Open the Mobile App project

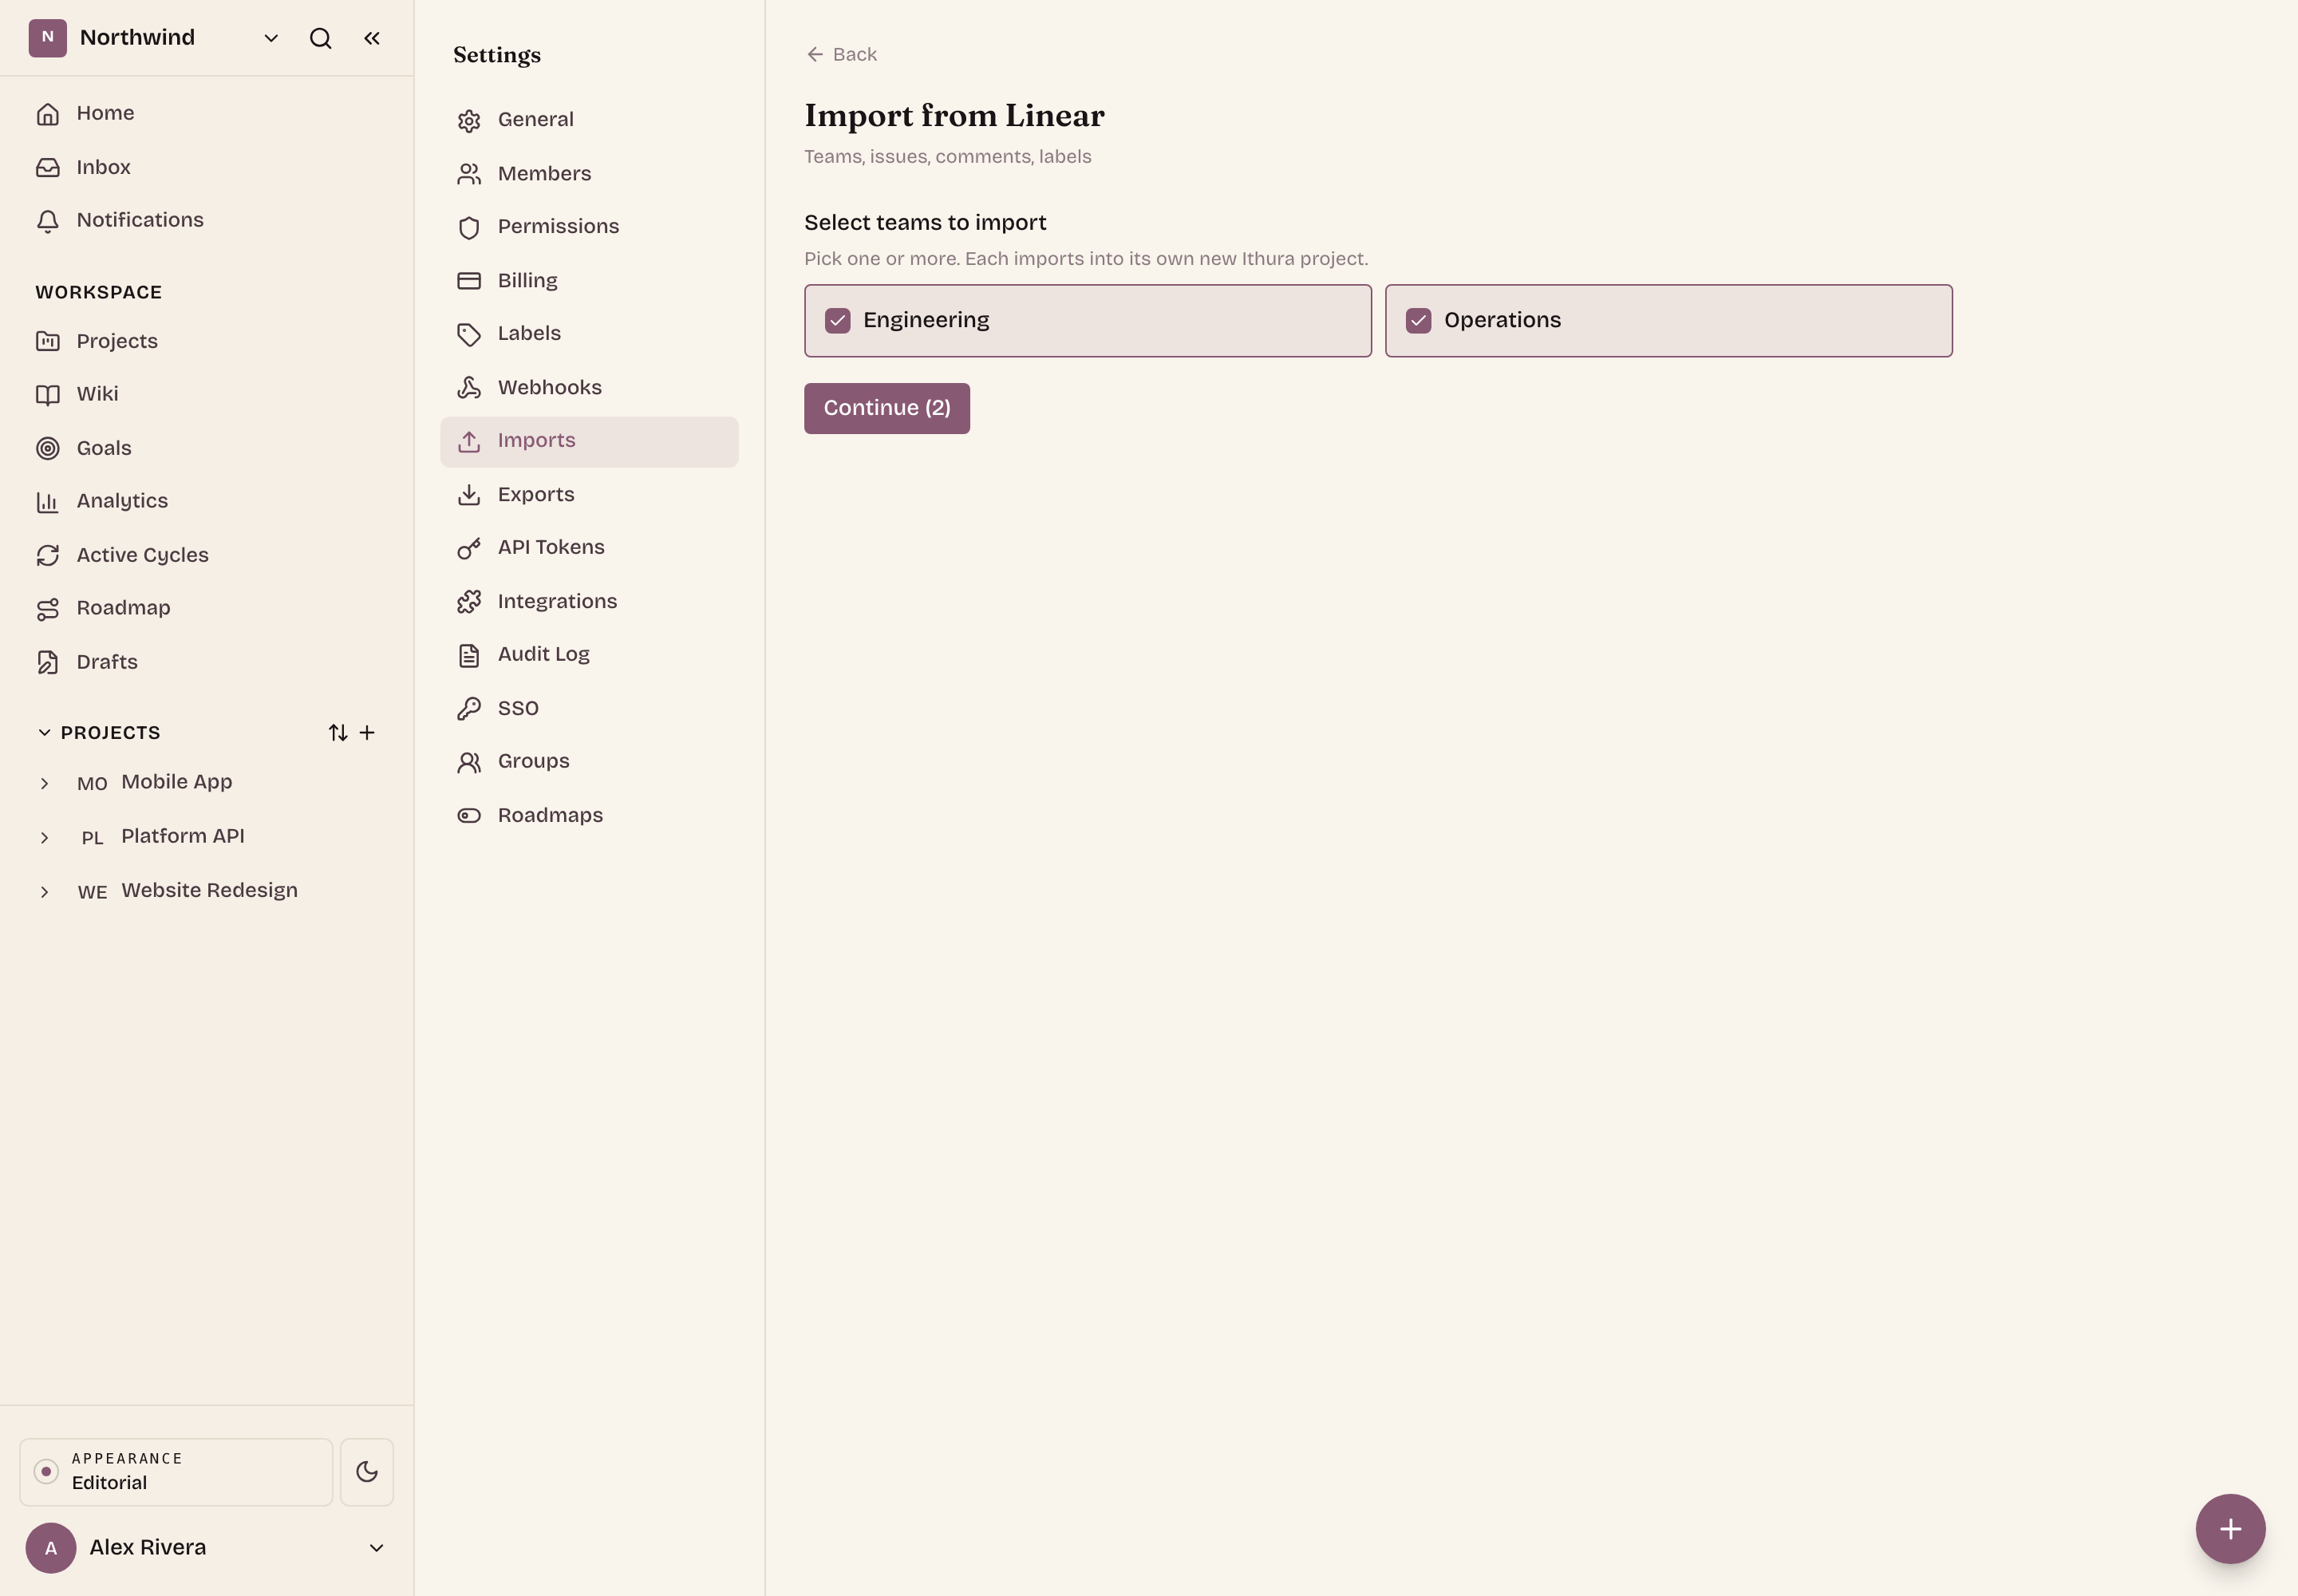(x=176, y=782)
